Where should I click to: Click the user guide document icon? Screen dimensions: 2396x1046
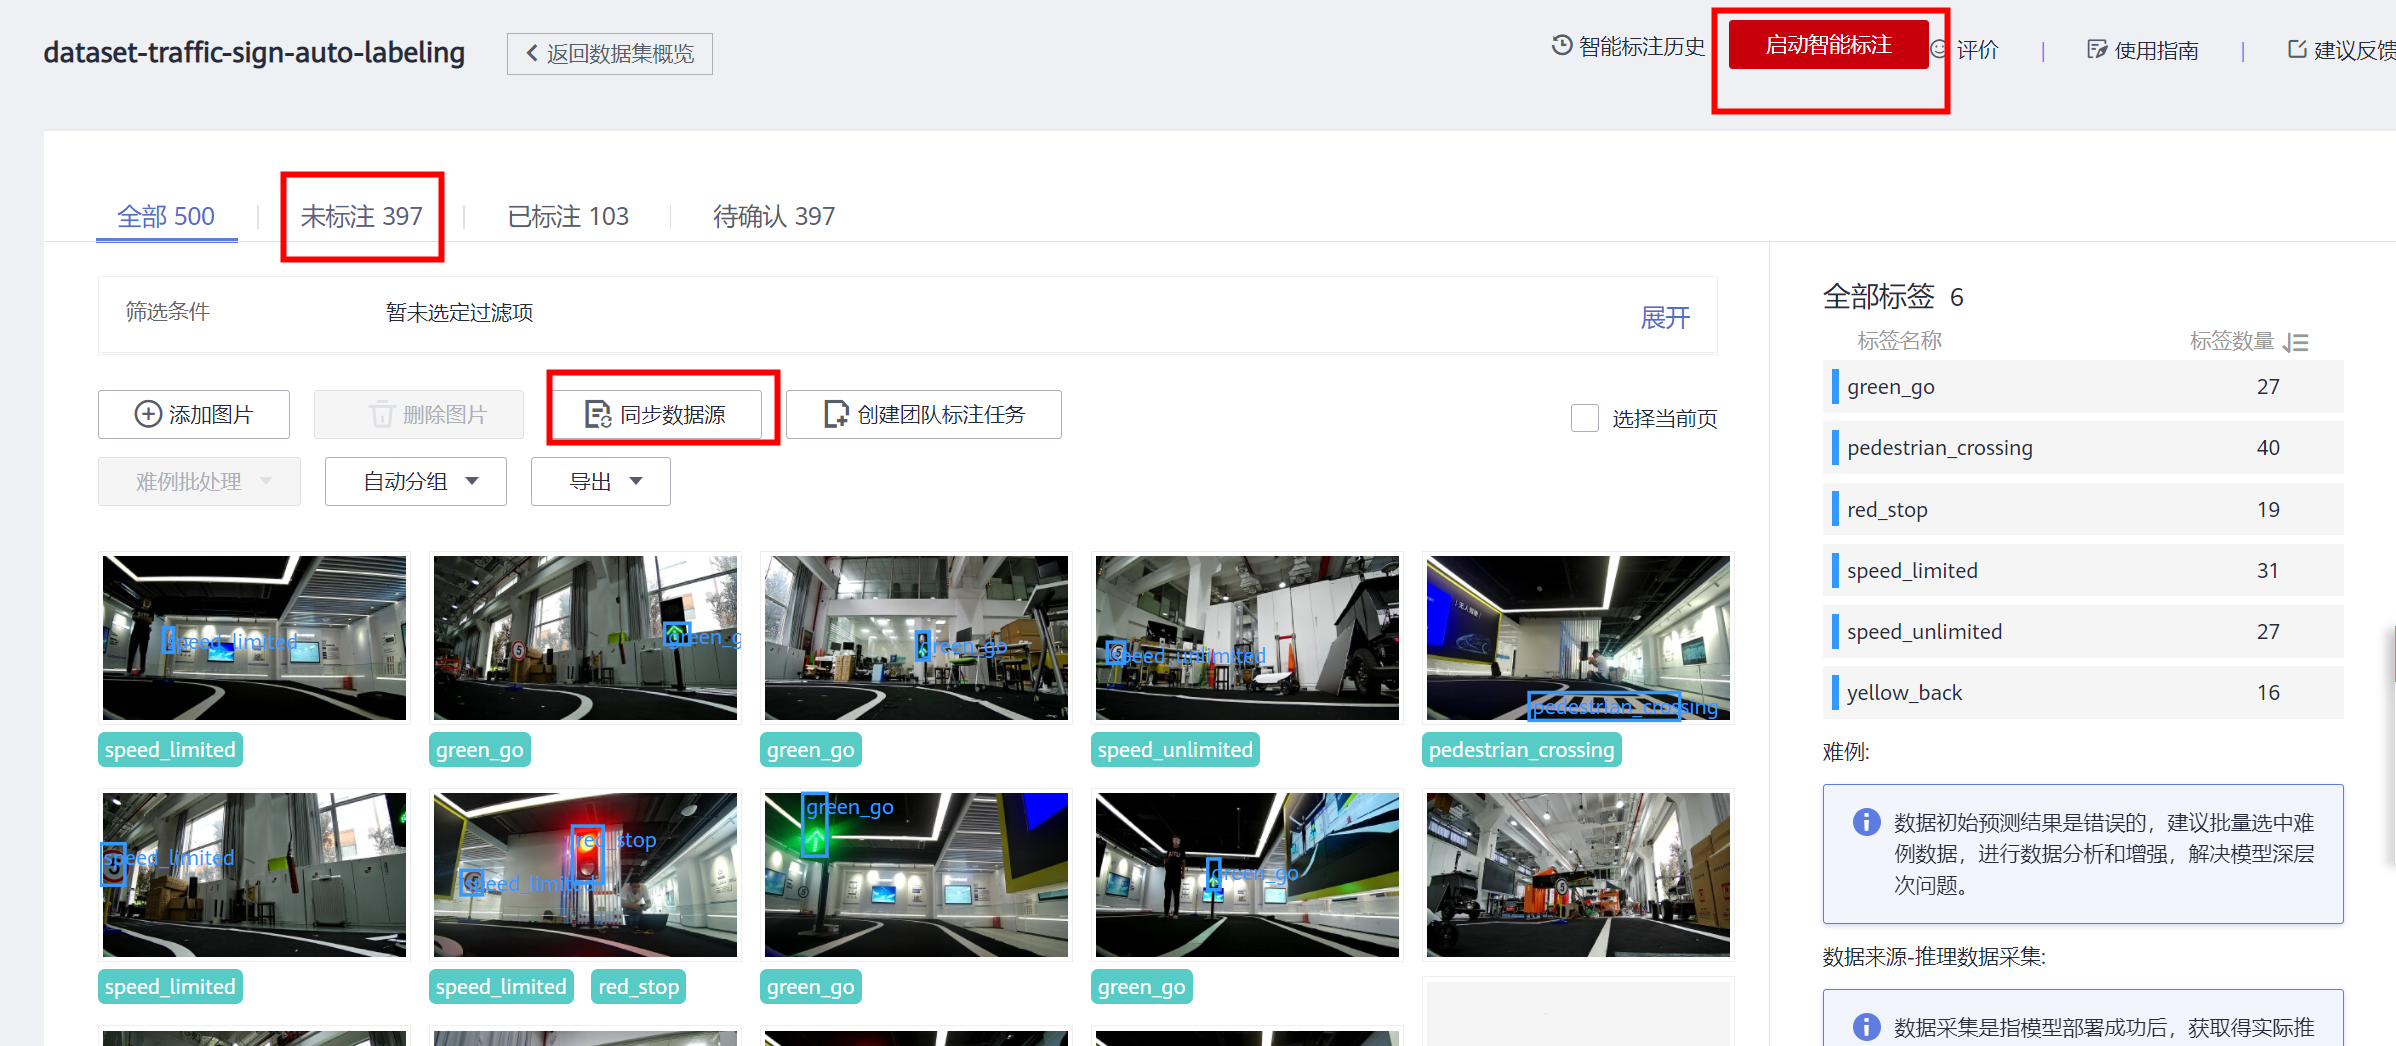click(2096, 49)
